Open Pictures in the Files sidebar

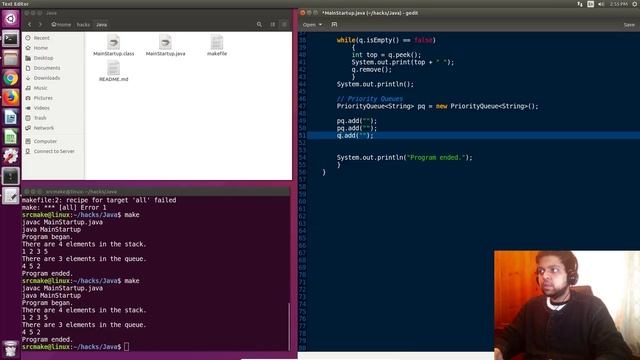point(43,98)
